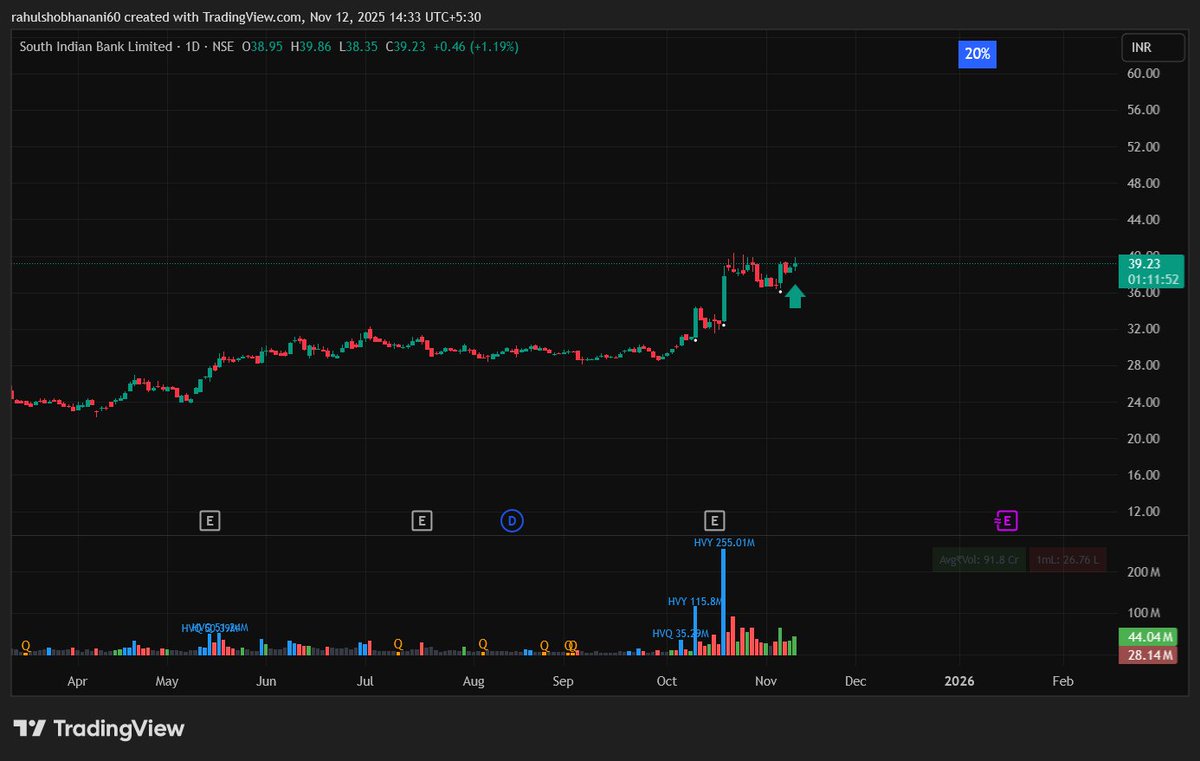Click the tallest blue volume bar
Image resolution: width=1200 pixels, height=761 pixels.
723,603
